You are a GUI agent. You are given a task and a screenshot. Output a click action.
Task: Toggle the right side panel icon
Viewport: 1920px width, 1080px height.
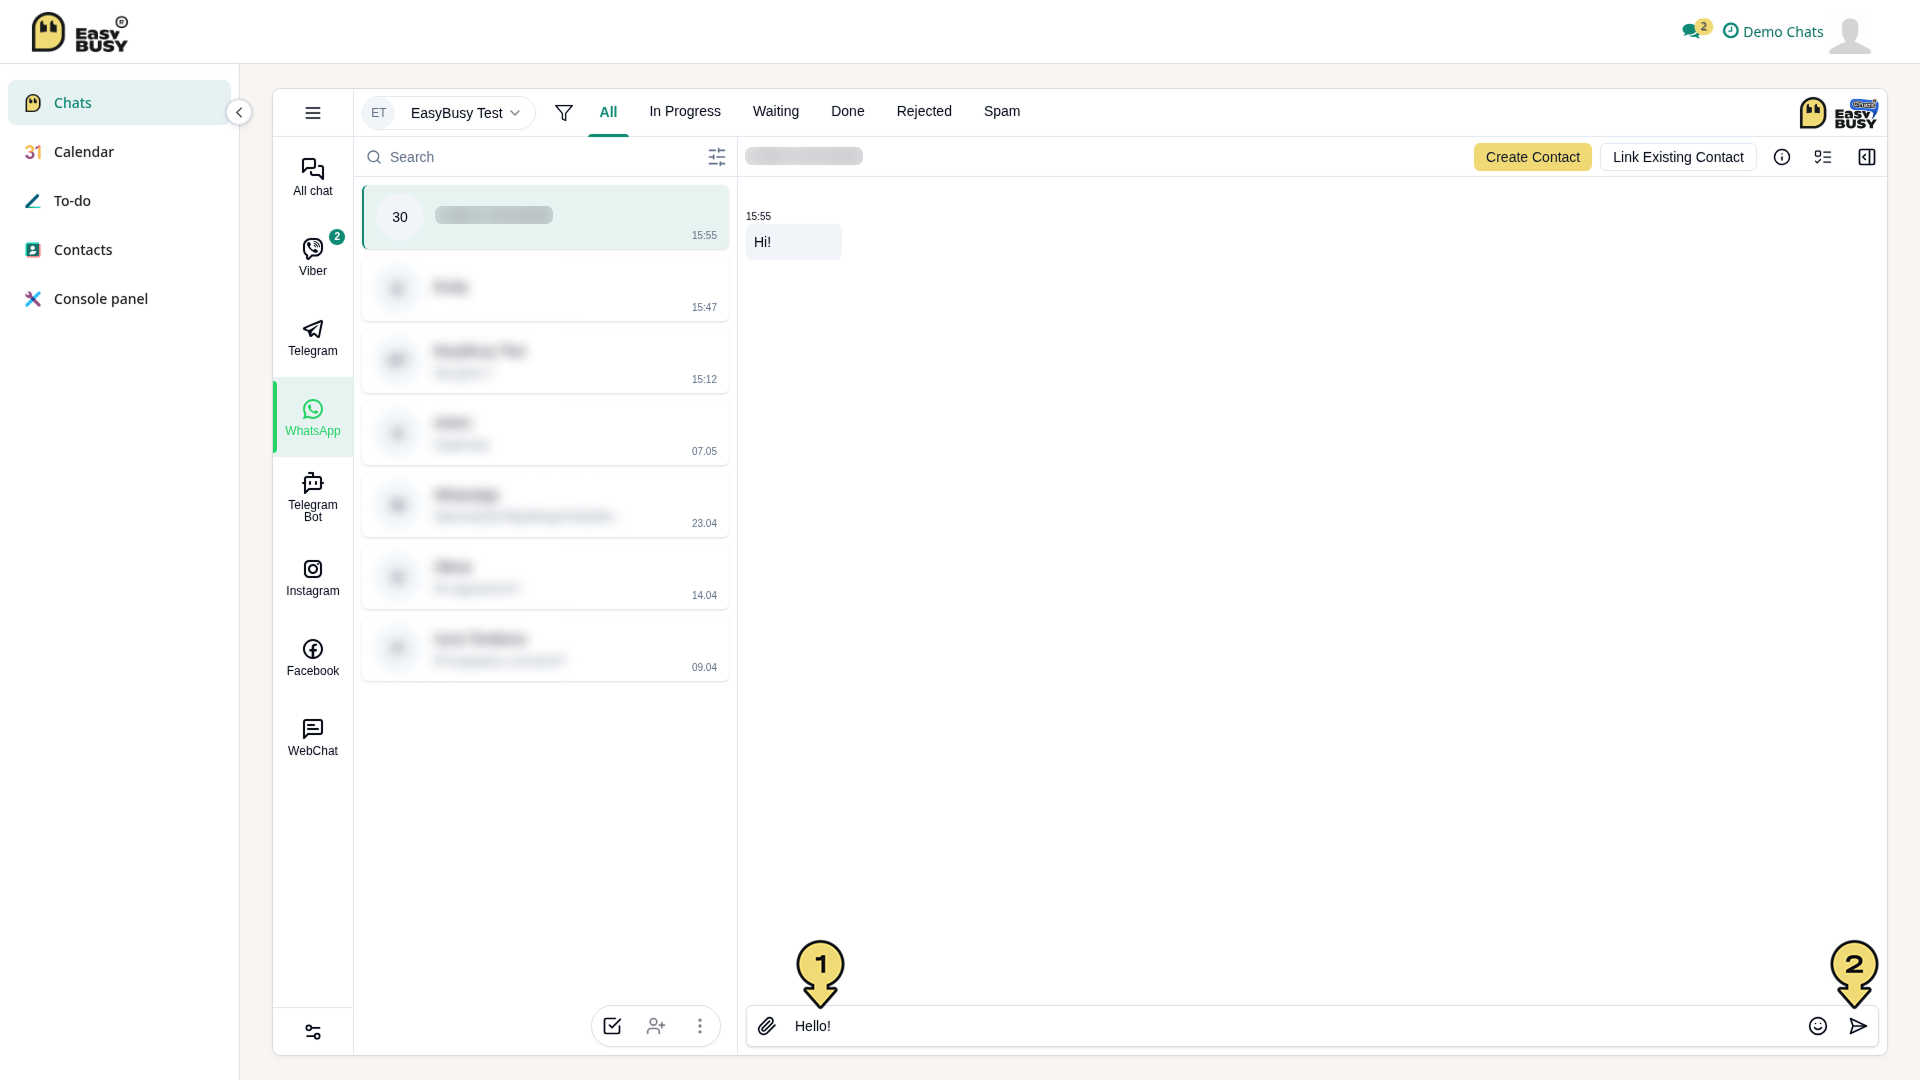1867,157
